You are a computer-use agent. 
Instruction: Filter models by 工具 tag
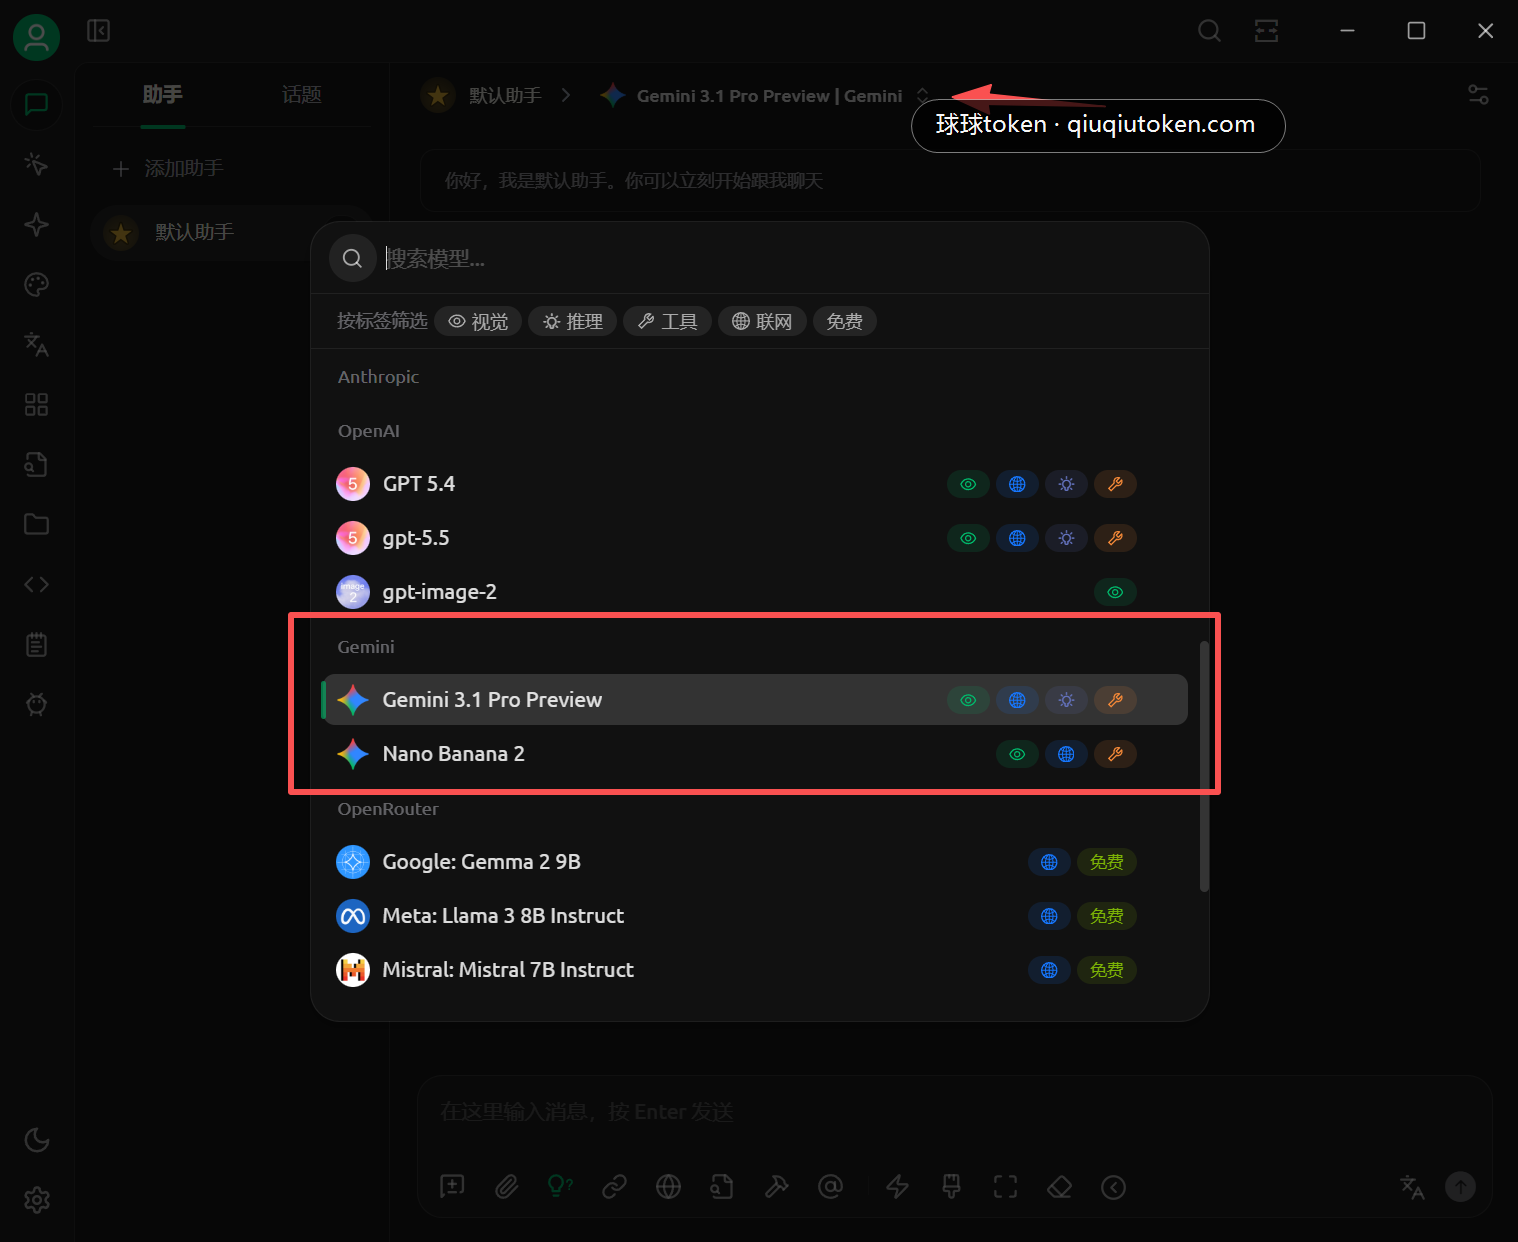tap(667, 321)
